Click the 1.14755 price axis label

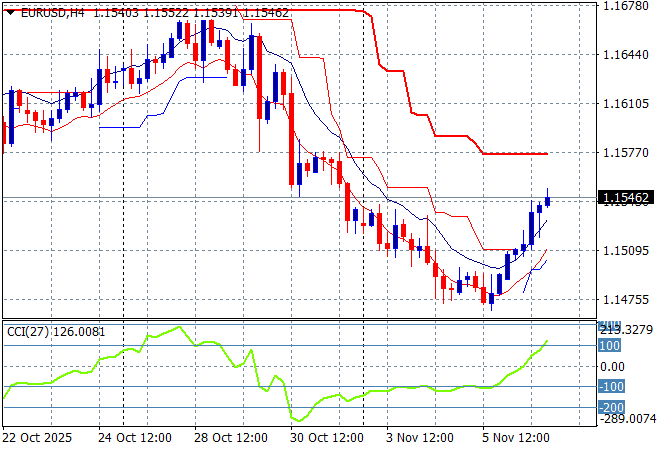(x=628, y=299)
